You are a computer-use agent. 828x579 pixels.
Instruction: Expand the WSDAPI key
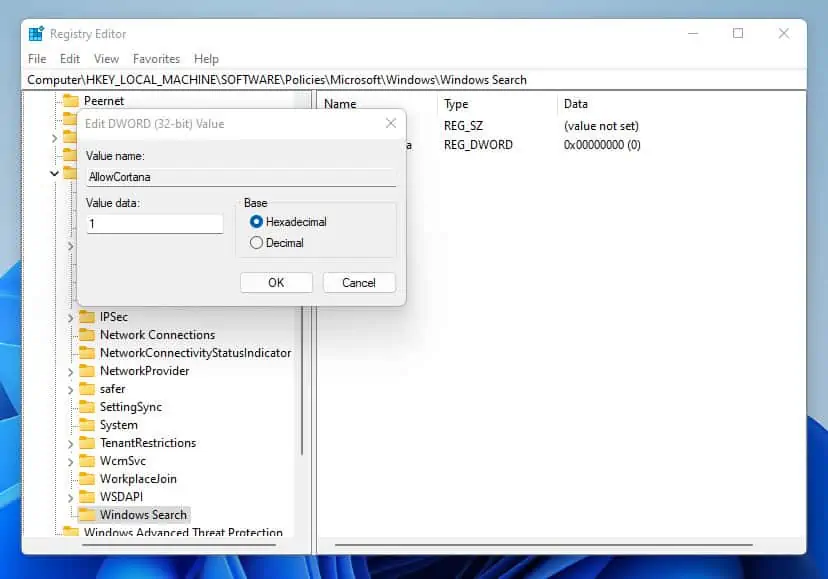pyautogui.click(x=70, y=498)
